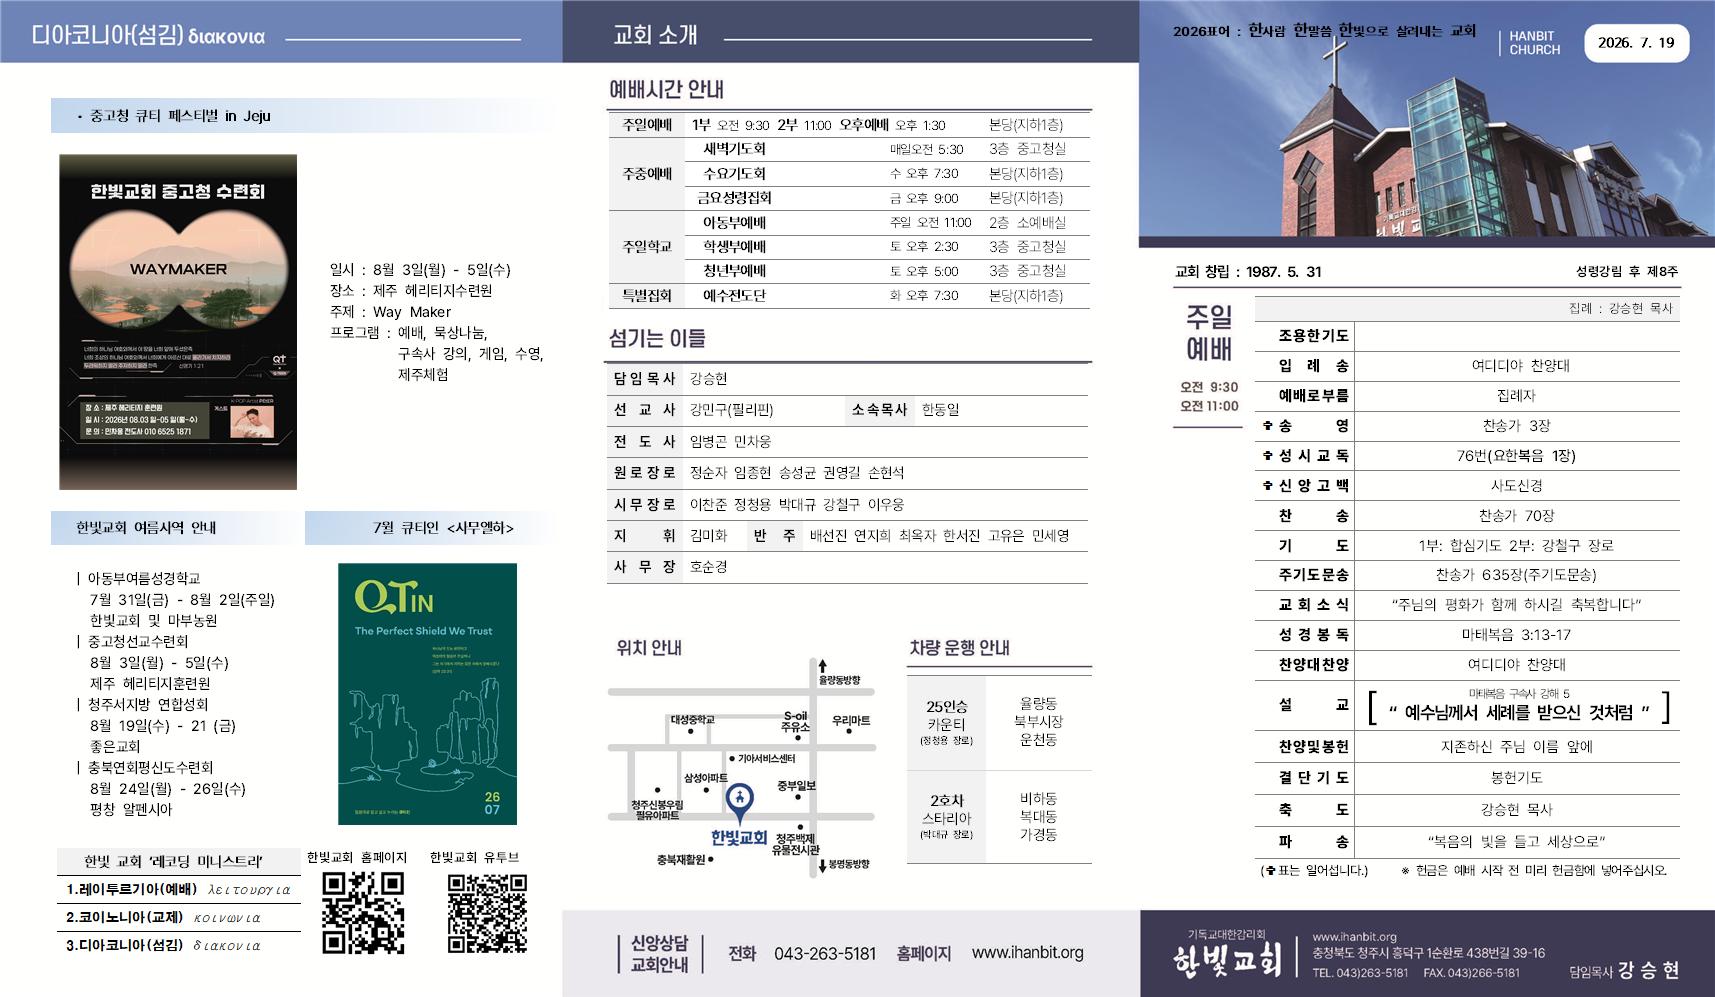Click the 2호차 스타리아 vehicle cell
The height and width of the screenshot is (997, 1715).
(x=946, y=817)
